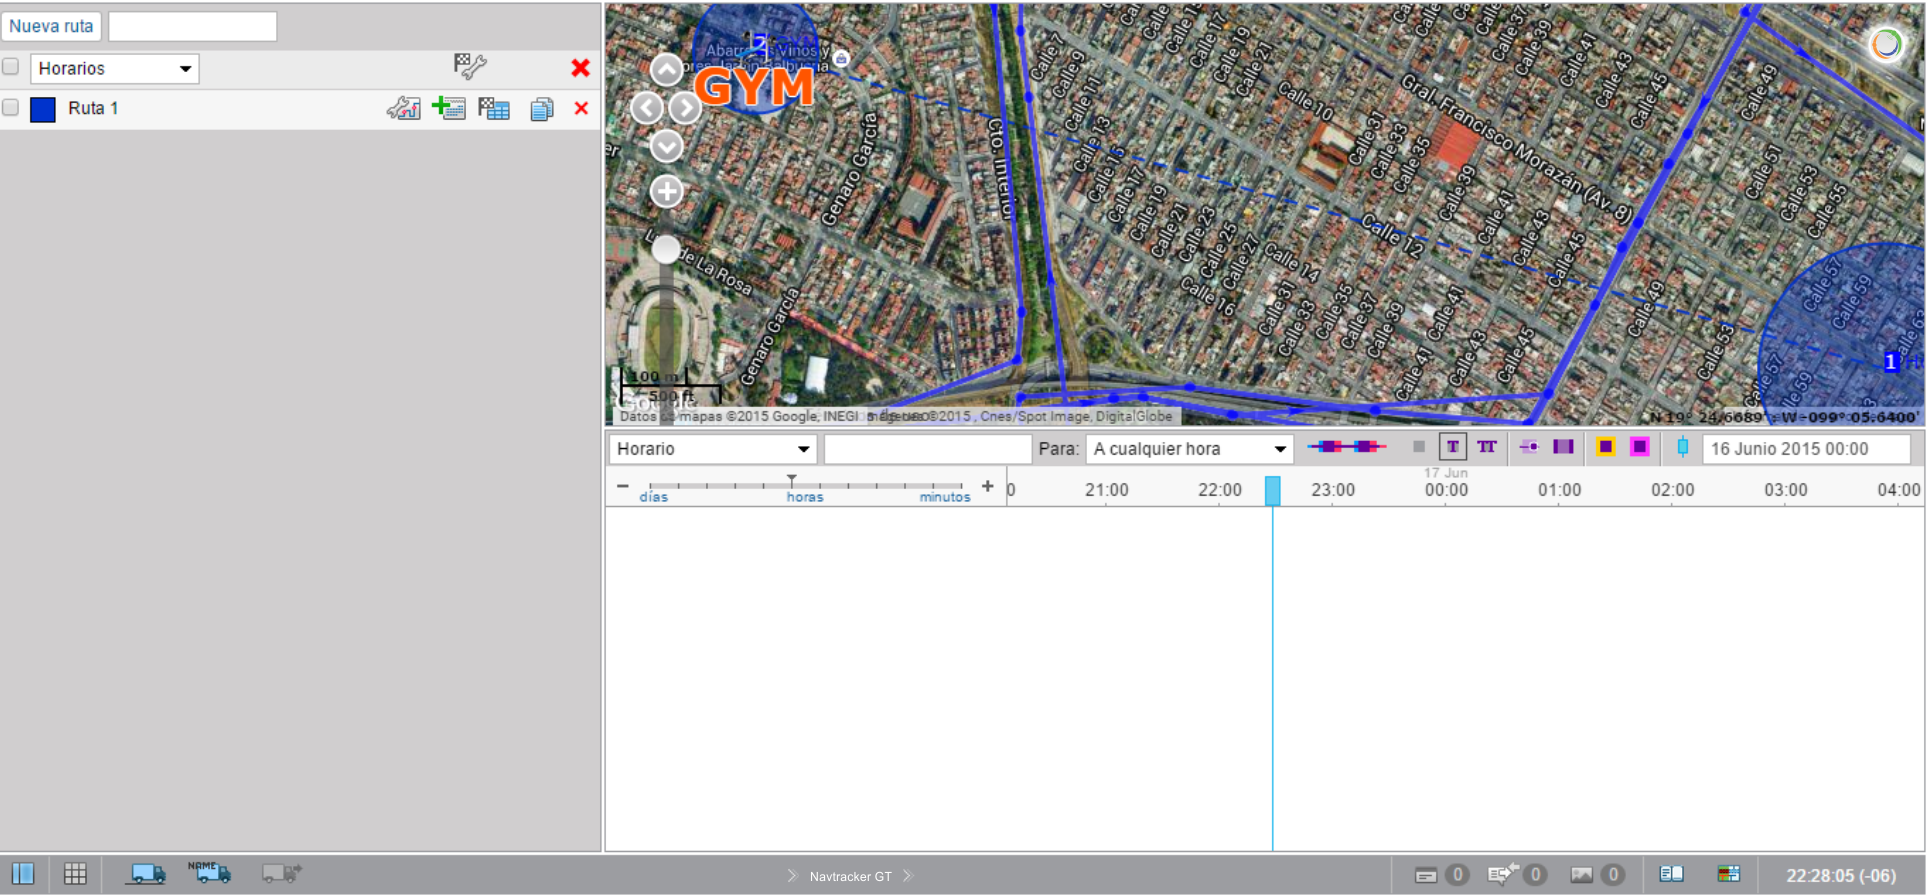Copy Ruta 1 using the copy icon
The image size is (1927, 896).
tap(541, 109)
